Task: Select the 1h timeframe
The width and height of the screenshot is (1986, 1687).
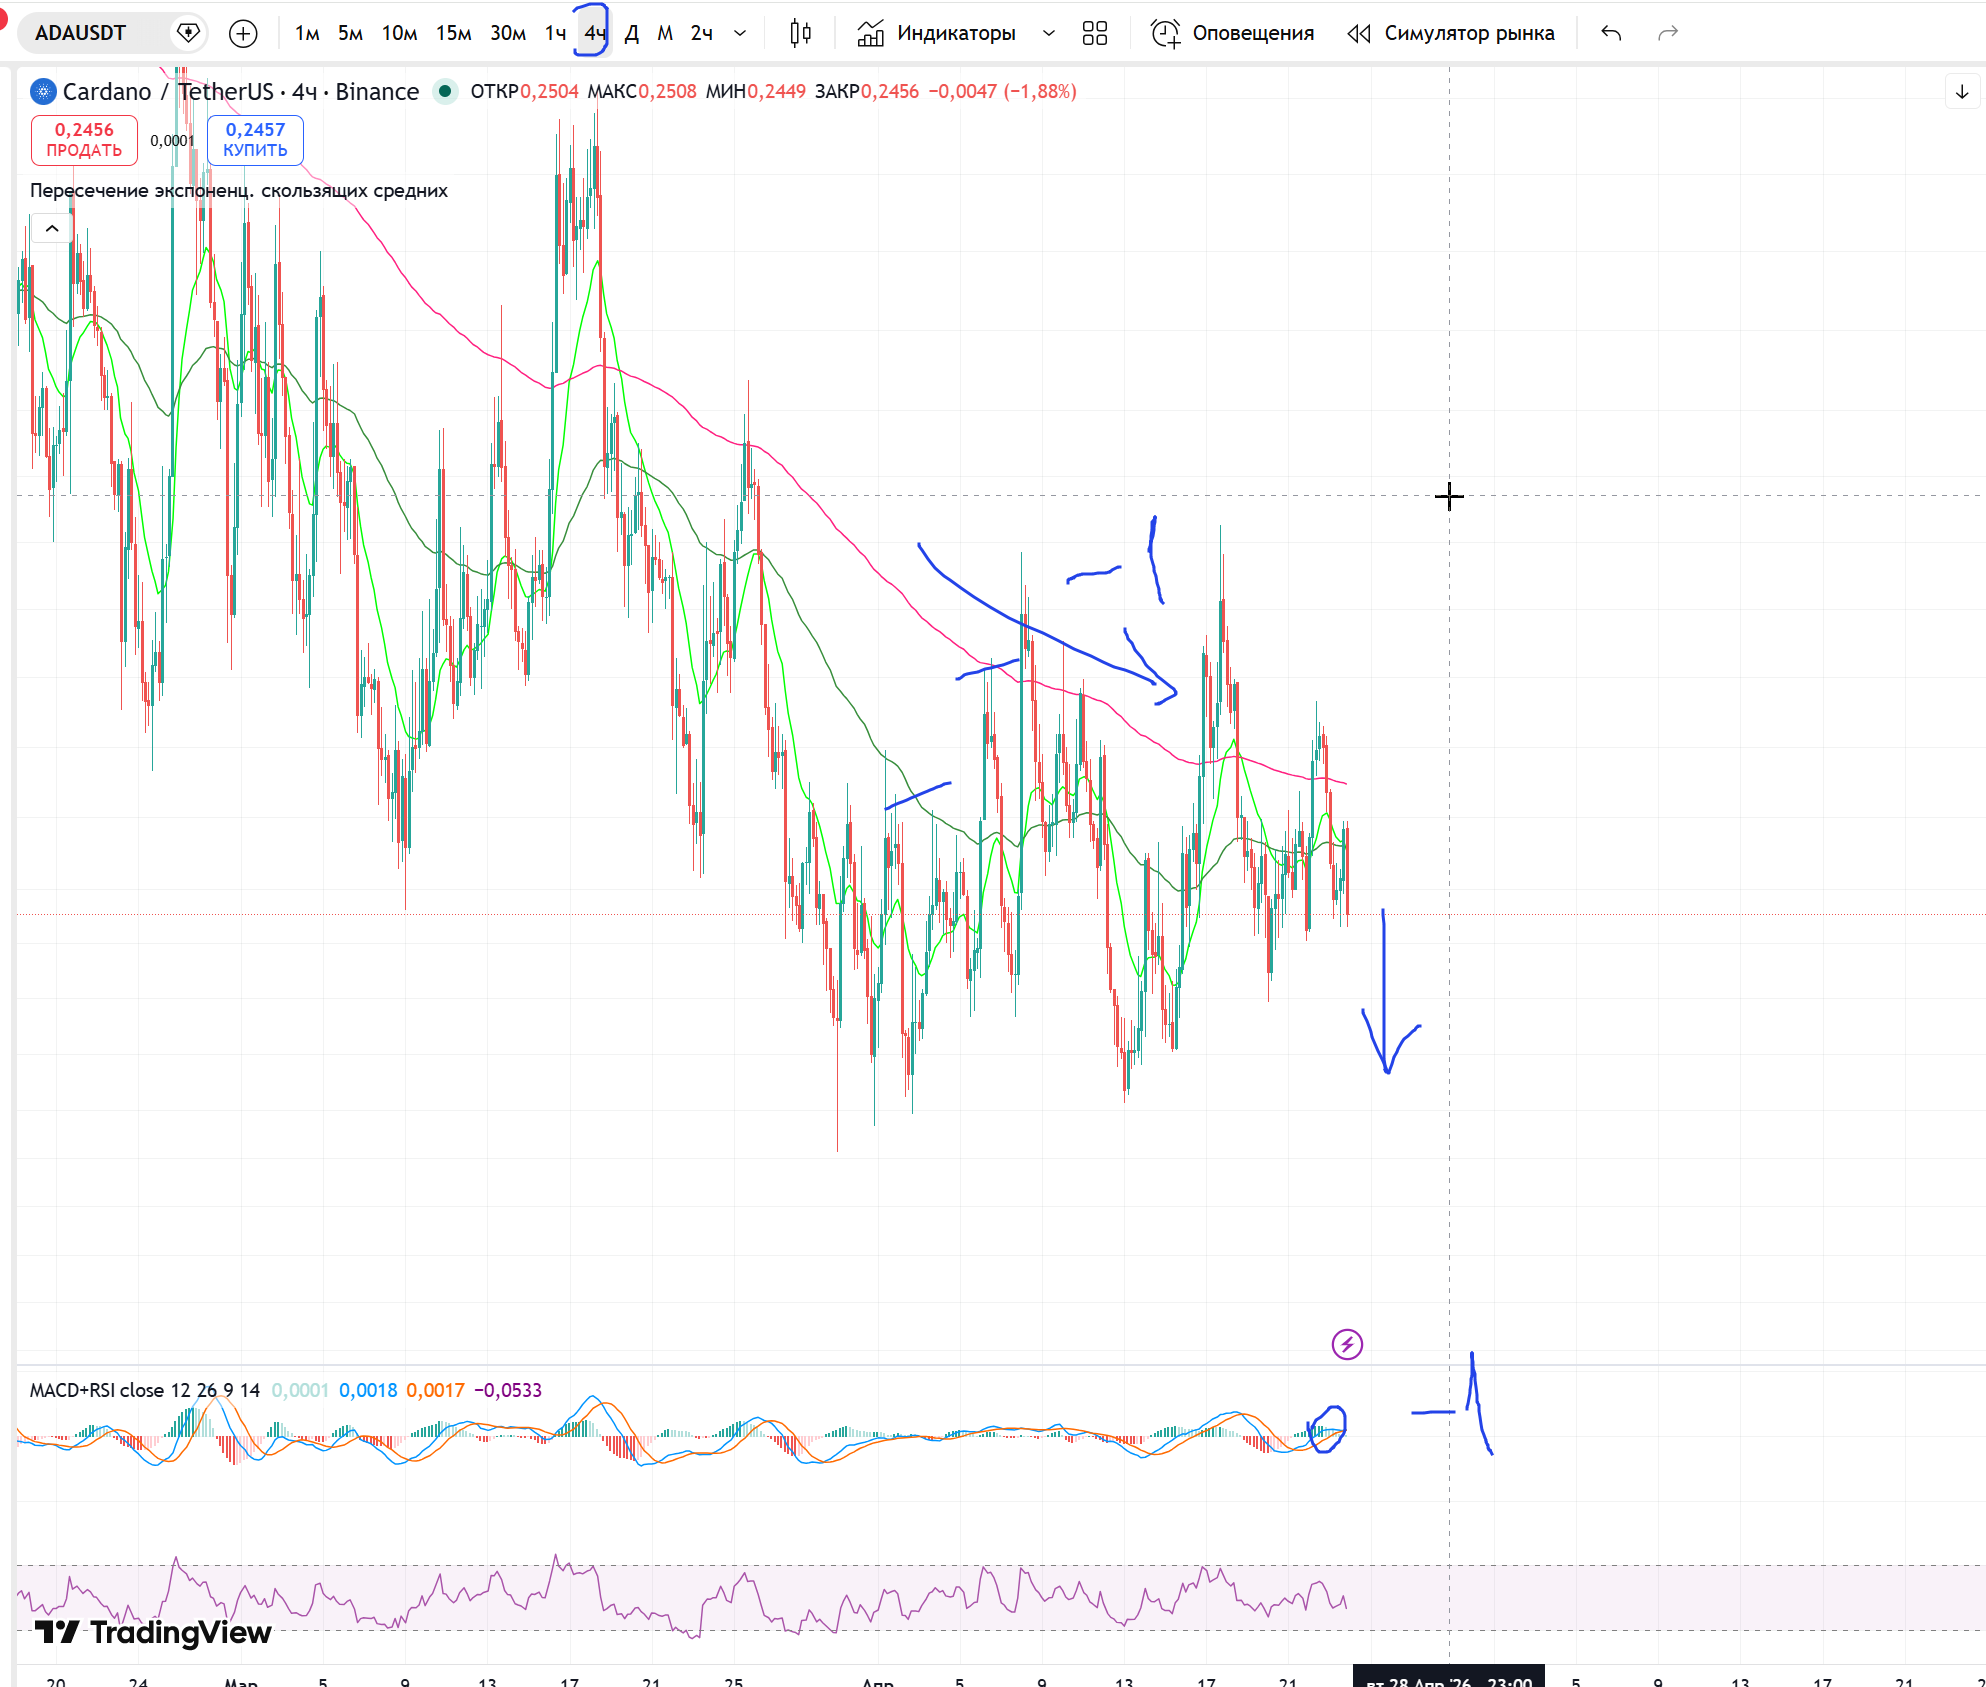Action: click(x=555, y=33)
